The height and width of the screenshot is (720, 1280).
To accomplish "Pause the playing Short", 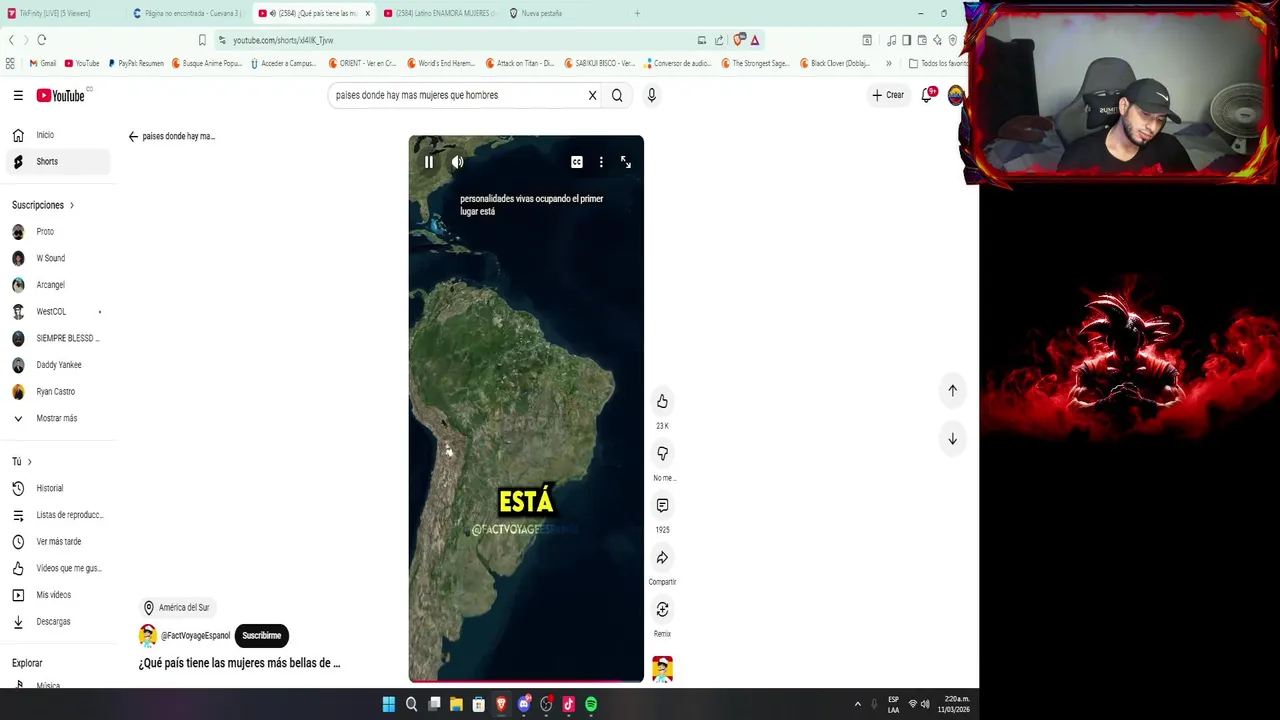I will [429, 162].
